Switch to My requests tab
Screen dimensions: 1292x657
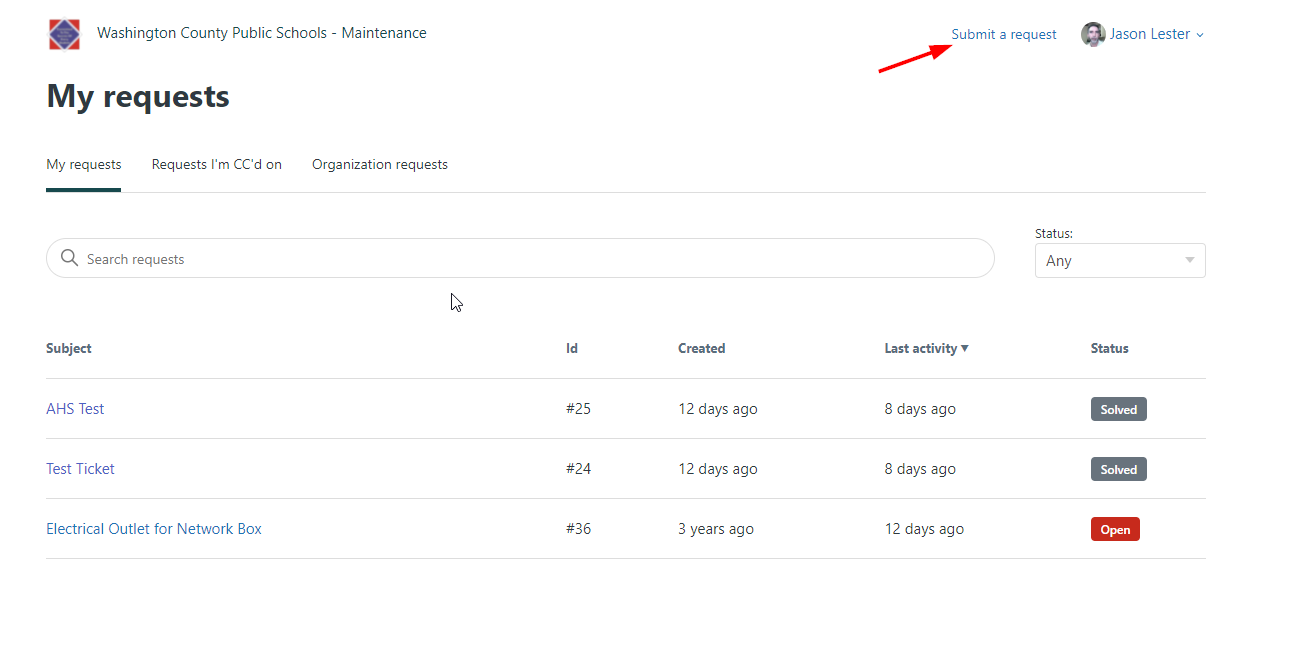(x=84, y=164)
